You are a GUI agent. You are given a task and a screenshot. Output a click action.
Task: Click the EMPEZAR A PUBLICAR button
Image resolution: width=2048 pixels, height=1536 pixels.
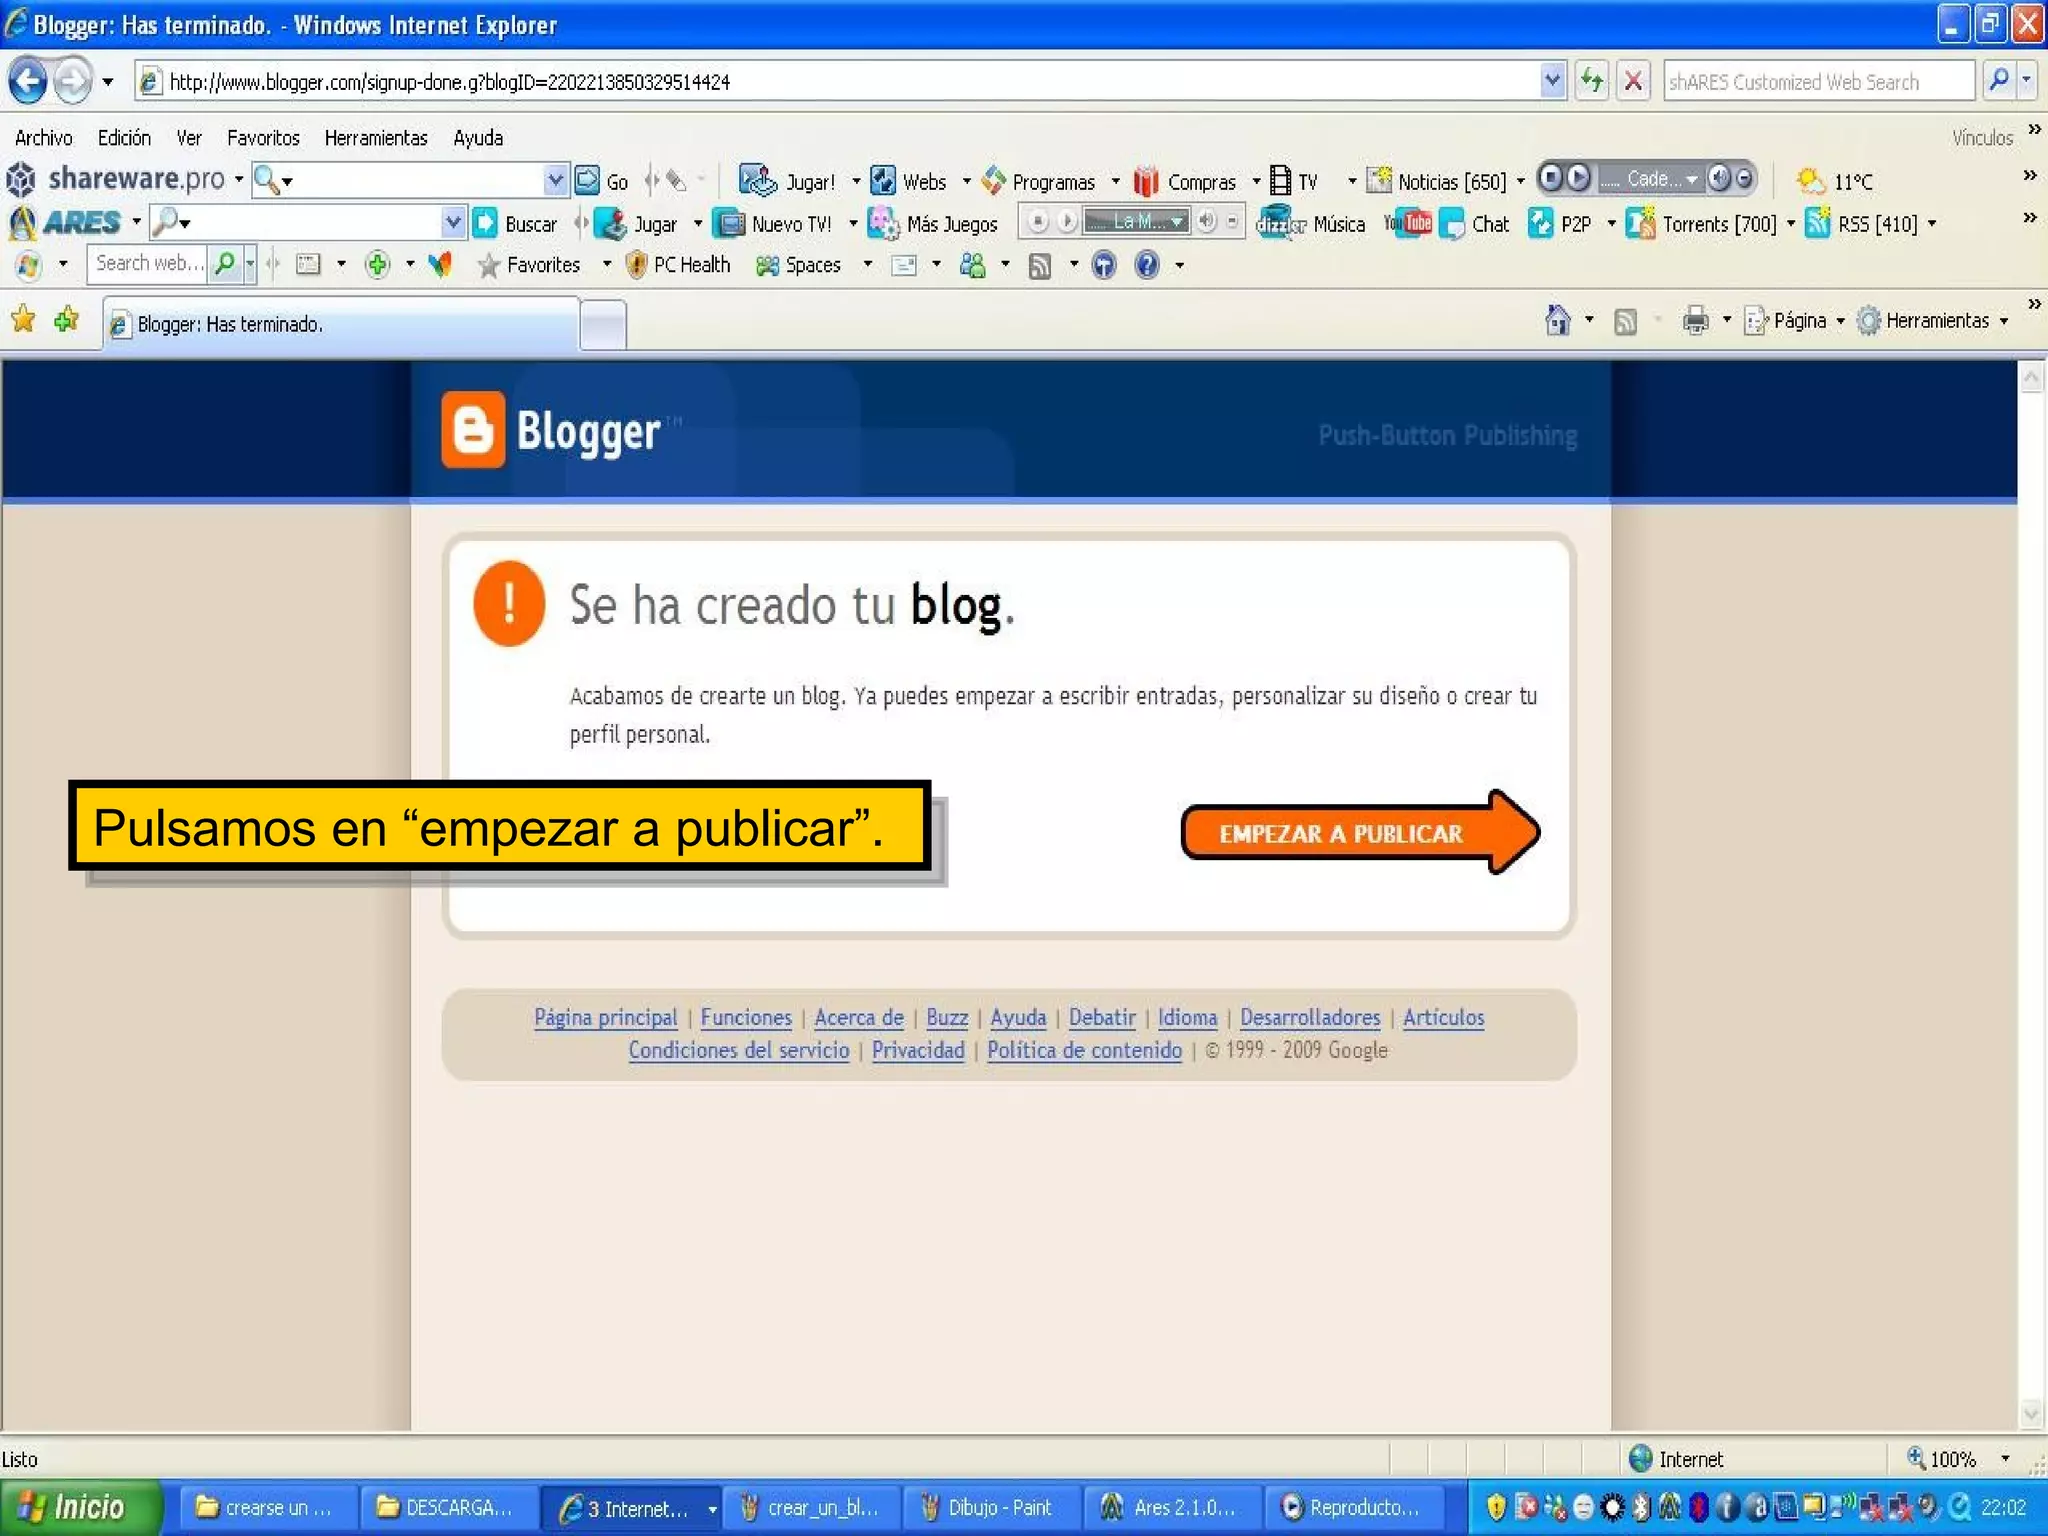(x=1359, y=832)
